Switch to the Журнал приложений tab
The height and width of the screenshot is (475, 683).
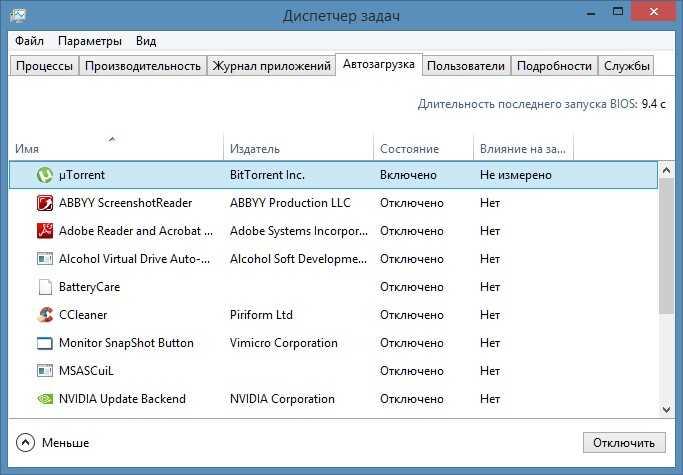pyautogui.click(x=271, y=66)
